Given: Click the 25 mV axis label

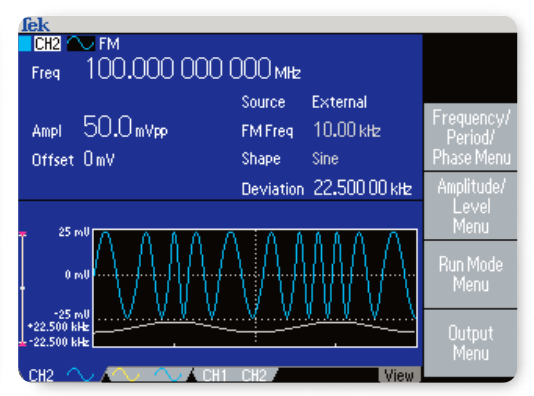Looking at the screenshot, I should pyautogui.click(x=74, y=232).
